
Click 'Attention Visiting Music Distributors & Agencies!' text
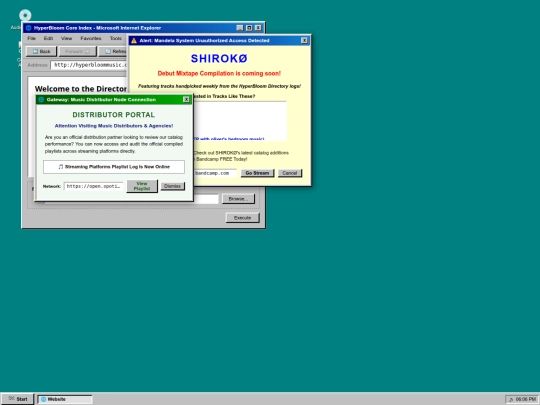pos(114,126)
